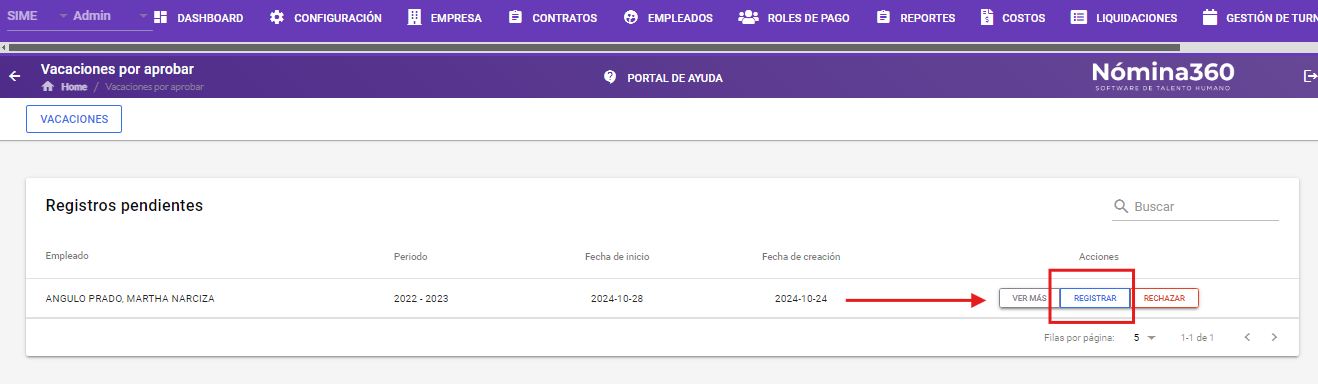Open the SIME company dropdown
1318x384 pixels.
click(x=38, y=17)
